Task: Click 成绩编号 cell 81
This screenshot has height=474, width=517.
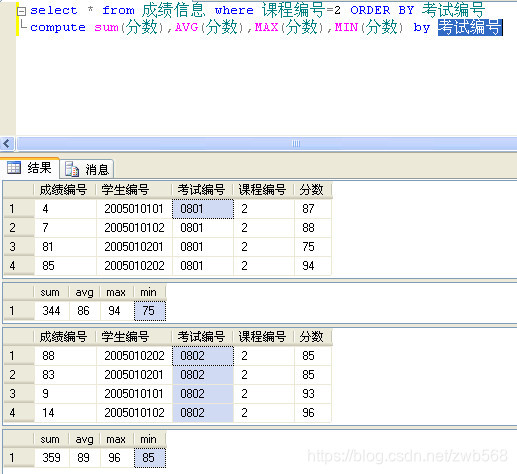Action: pyautogui.click(x=65, y=247)
